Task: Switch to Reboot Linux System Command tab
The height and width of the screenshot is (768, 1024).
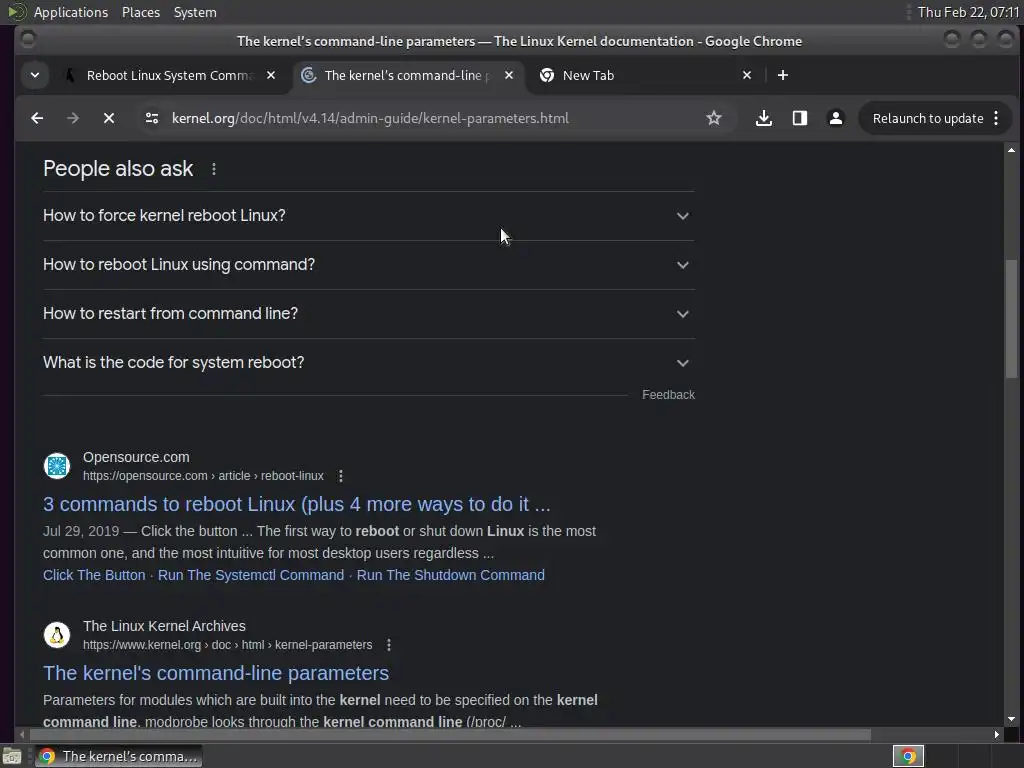Action: (168, 75)
